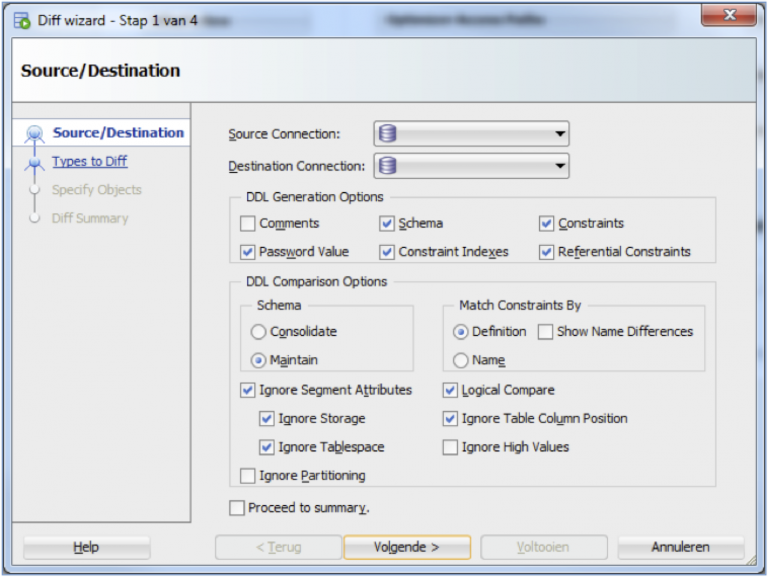This screenshot has height=577, width=768.
Task: Open Help for the wizard
Action: coord(86,547)
